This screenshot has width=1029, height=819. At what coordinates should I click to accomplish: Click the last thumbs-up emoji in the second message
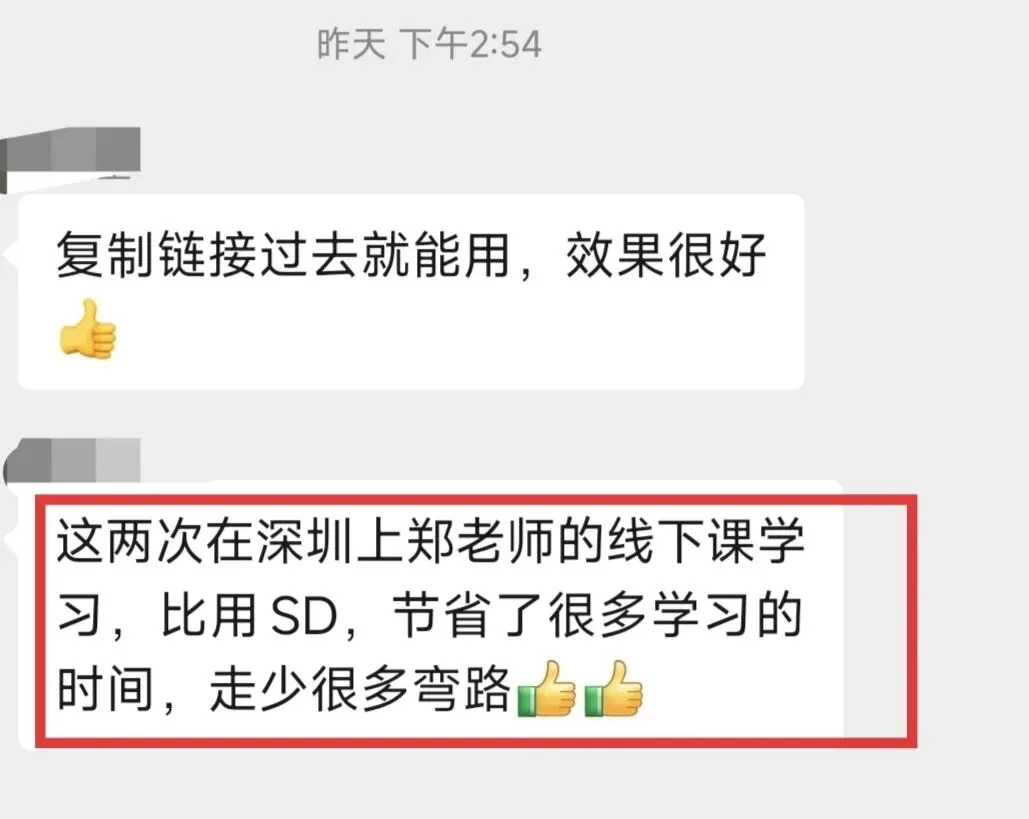tap(613, 688)
